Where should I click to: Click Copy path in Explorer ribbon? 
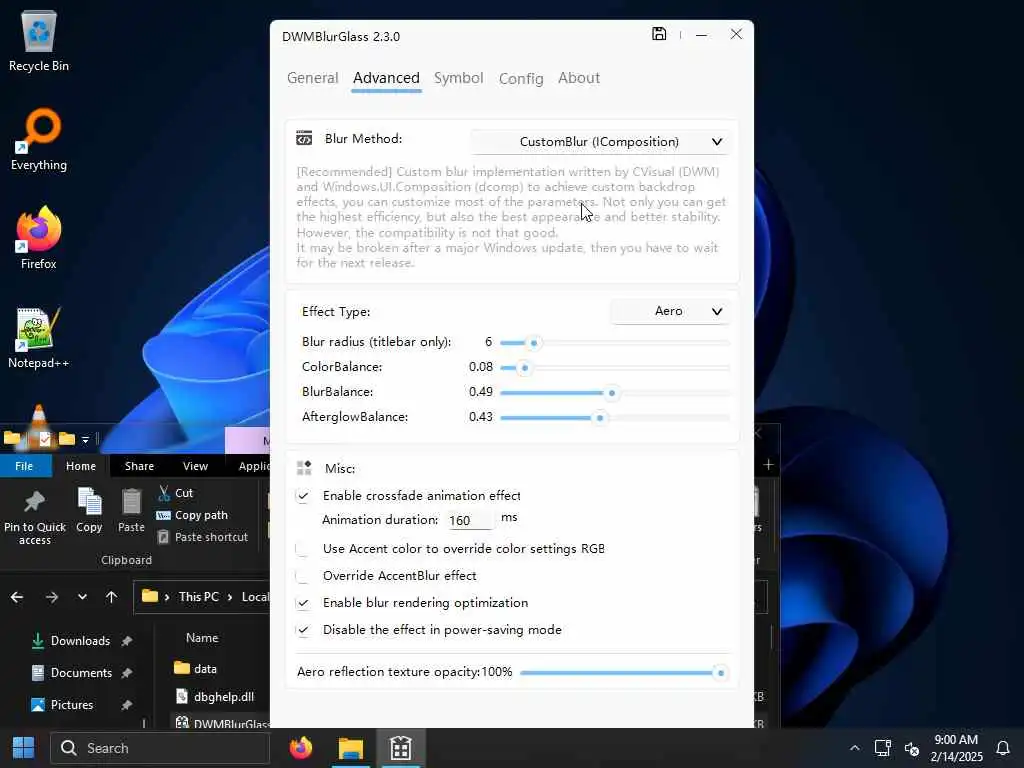tap(192, 515)
